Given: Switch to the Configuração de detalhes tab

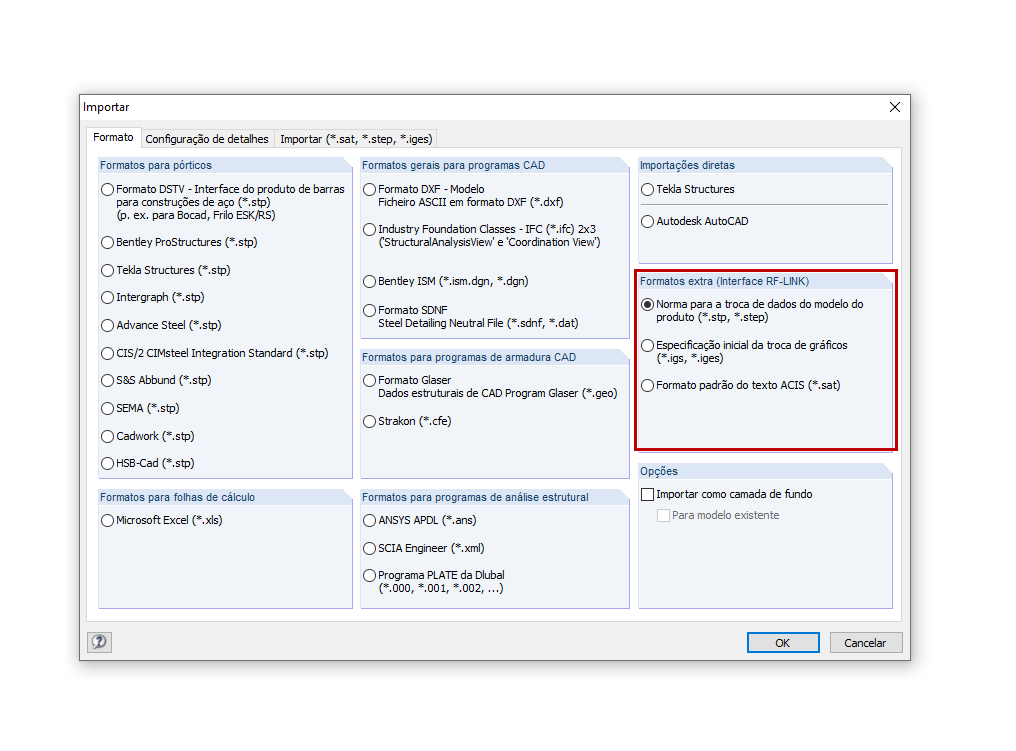Looking at the screenshot, I should 207,139.
